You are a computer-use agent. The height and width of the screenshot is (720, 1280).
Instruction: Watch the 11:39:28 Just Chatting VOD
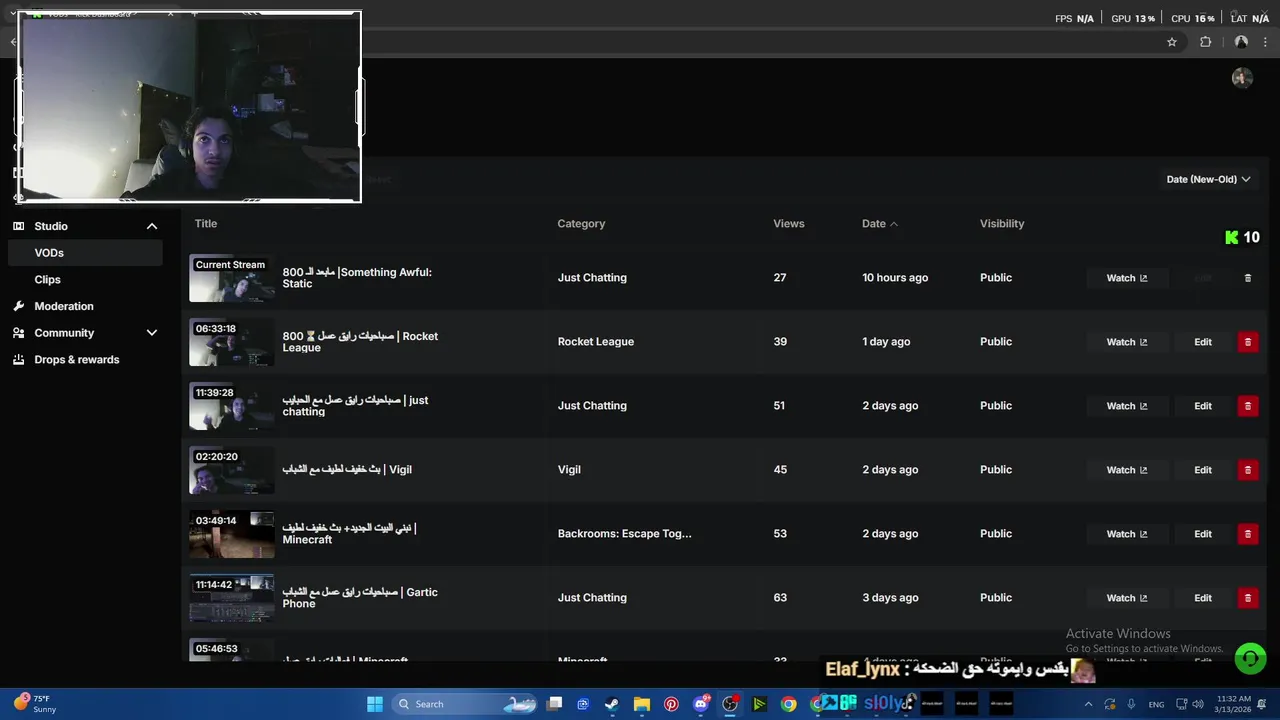click(1126, 406)
